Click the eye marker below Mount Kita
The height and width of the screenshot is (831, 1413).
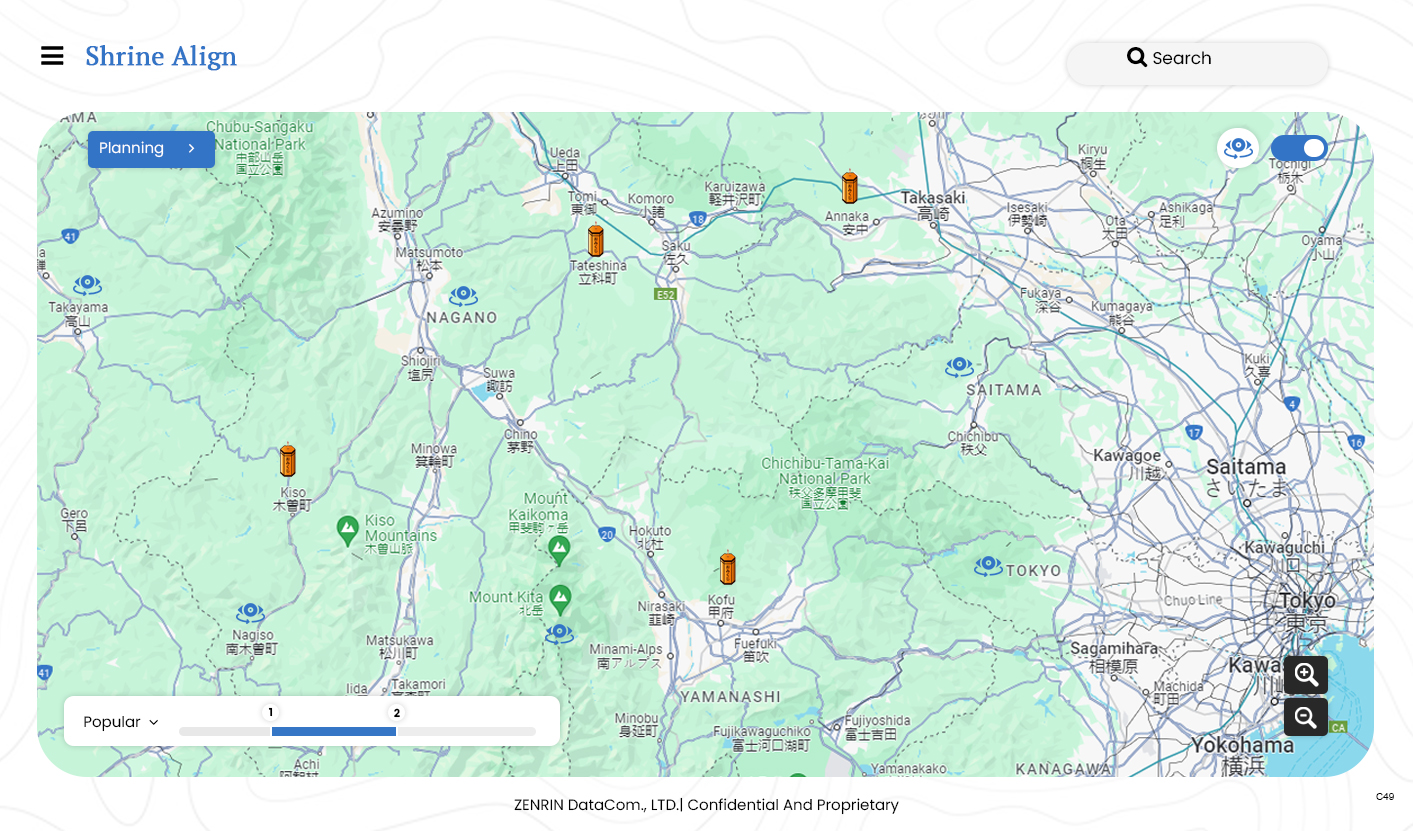560,633
